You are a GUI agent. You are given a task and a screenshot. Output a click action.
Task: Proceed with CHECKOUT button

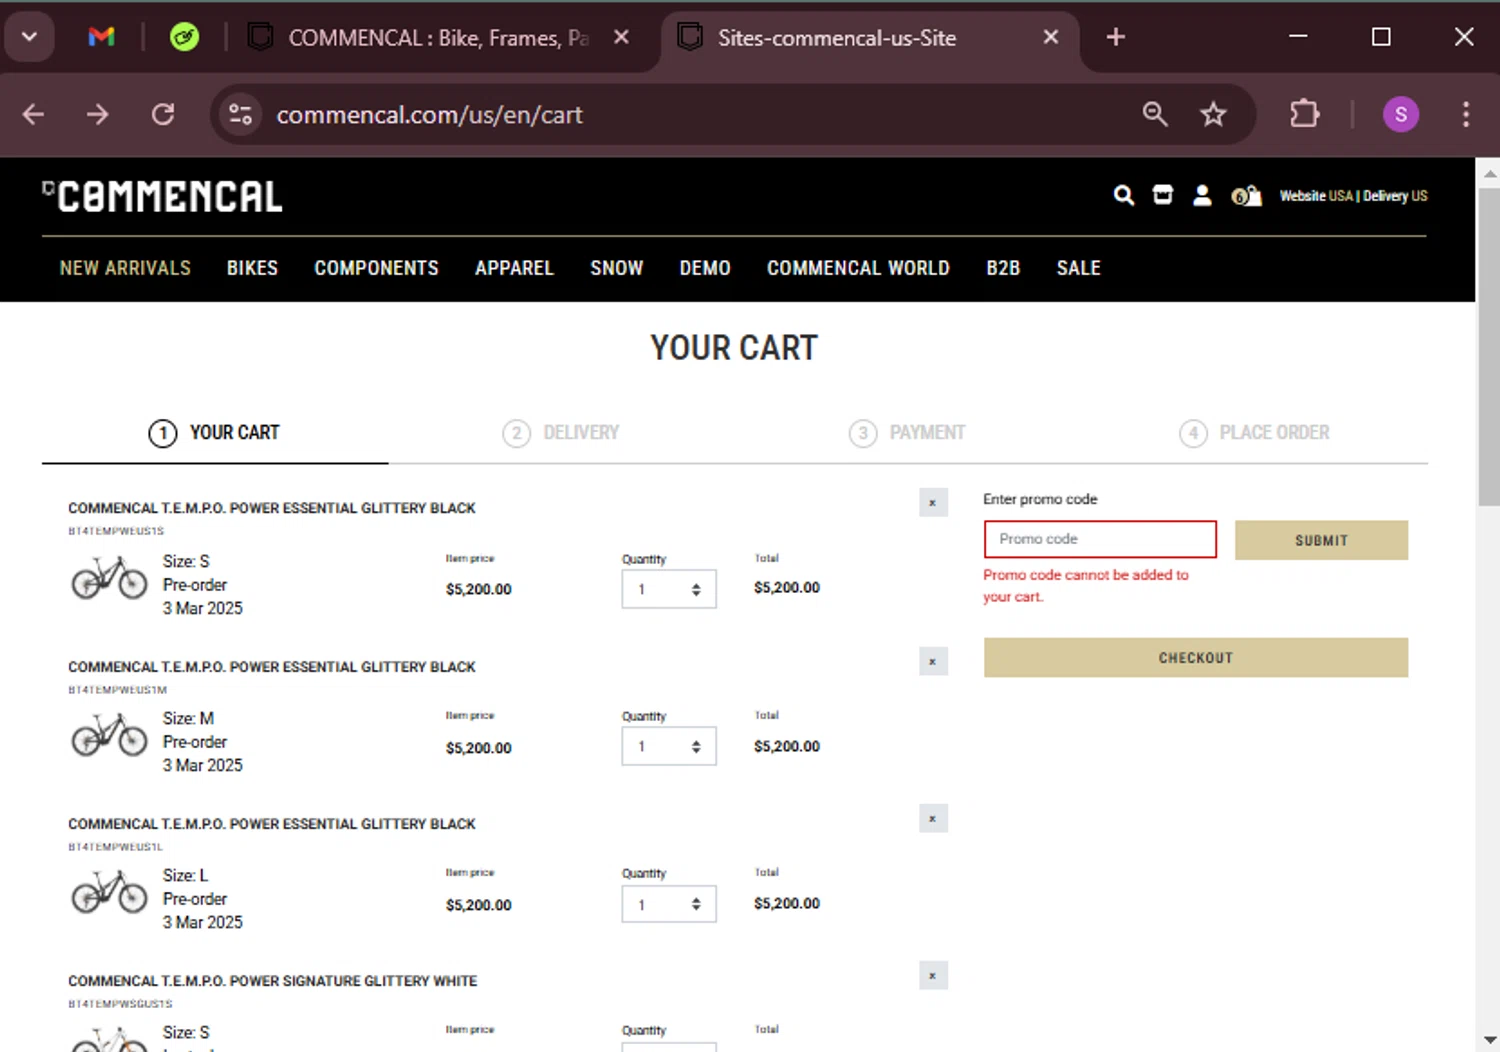pos(1196,658)
